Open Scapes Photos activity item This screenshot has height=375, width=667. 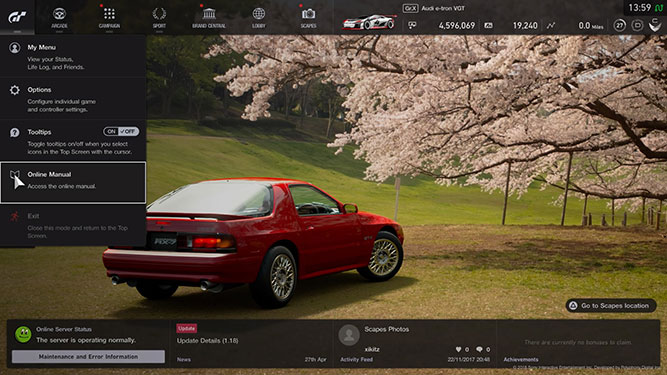[387, 329]
